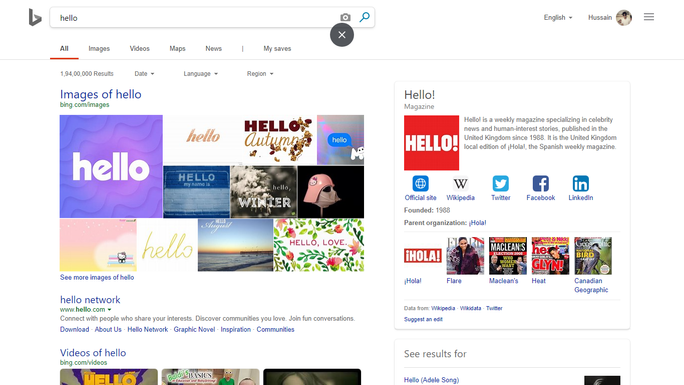
Task: Open the hello network result link
Action: [90, 300]
